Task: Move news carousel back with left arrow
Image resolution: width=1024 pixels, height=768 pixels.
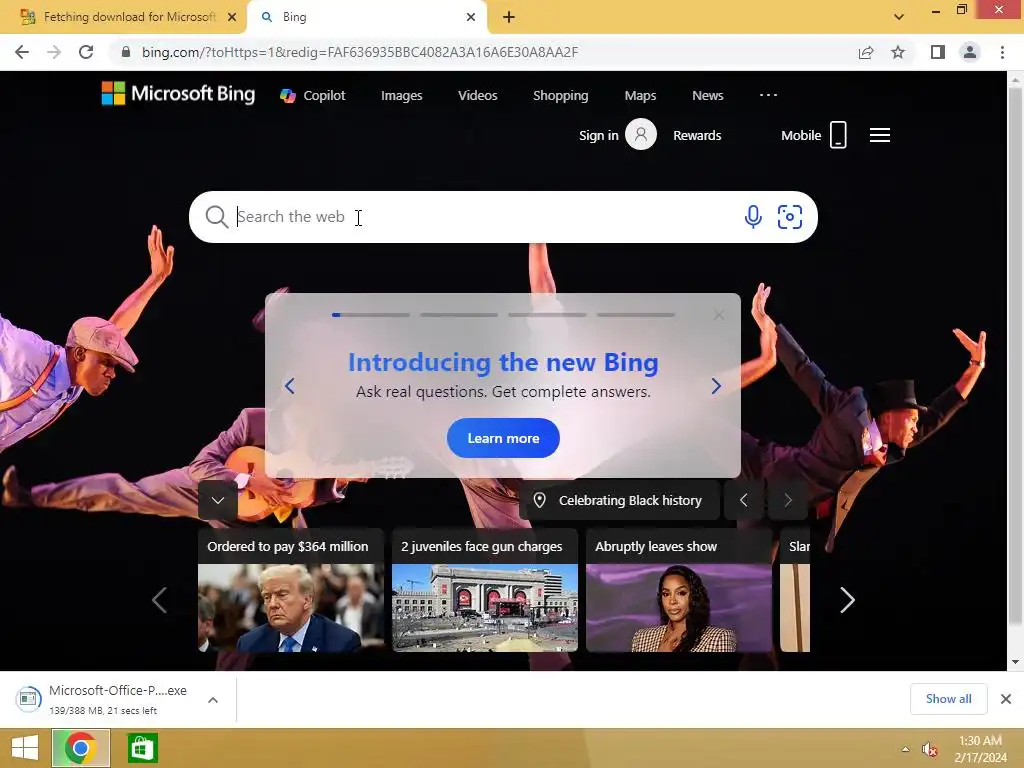Action: pos(159,600)
